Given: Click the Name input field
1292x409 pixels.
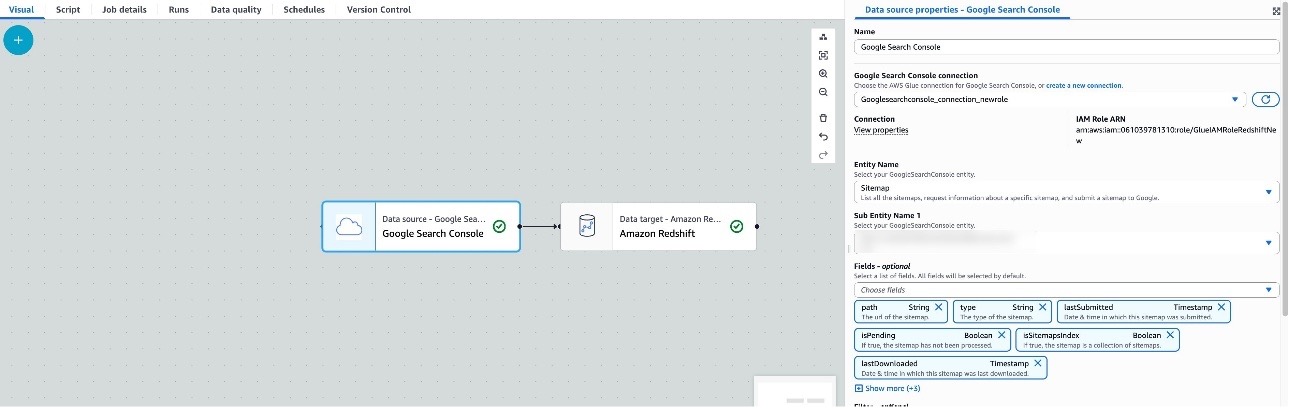Looking at the screenshot, I should pos(1065,47).
